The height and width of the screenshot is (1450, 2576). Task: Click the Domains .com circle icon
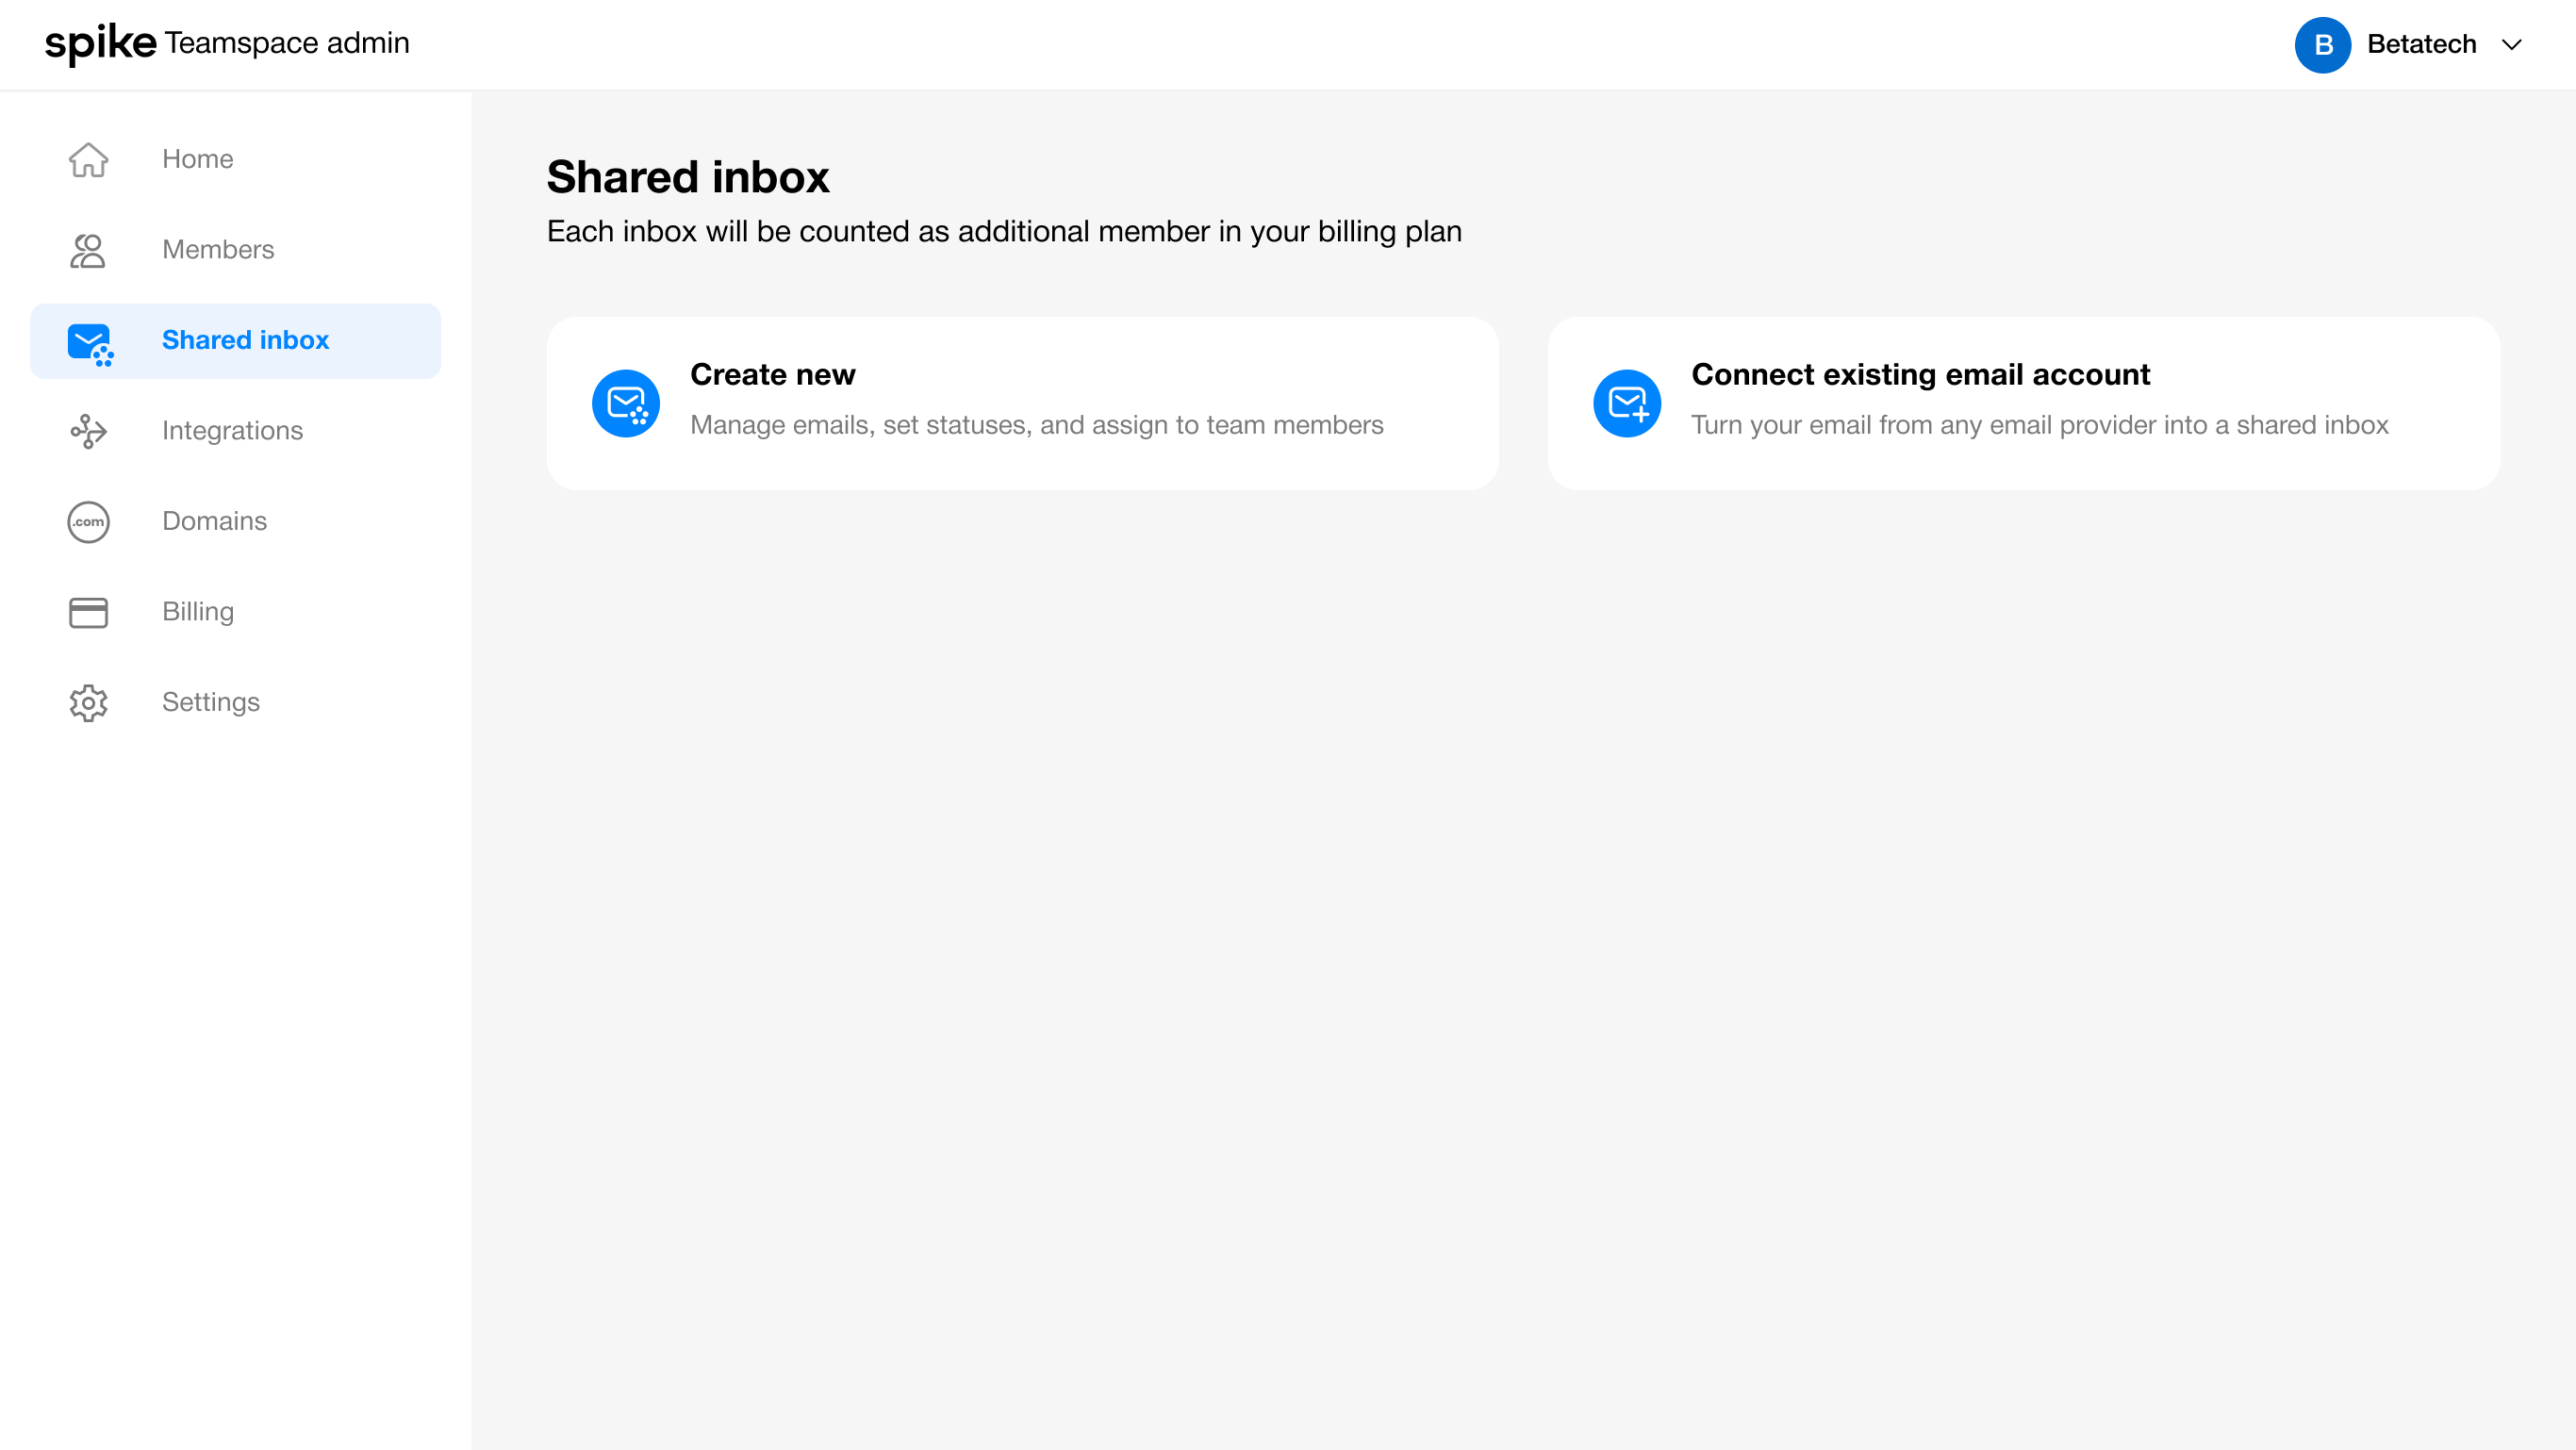[88, 522]
